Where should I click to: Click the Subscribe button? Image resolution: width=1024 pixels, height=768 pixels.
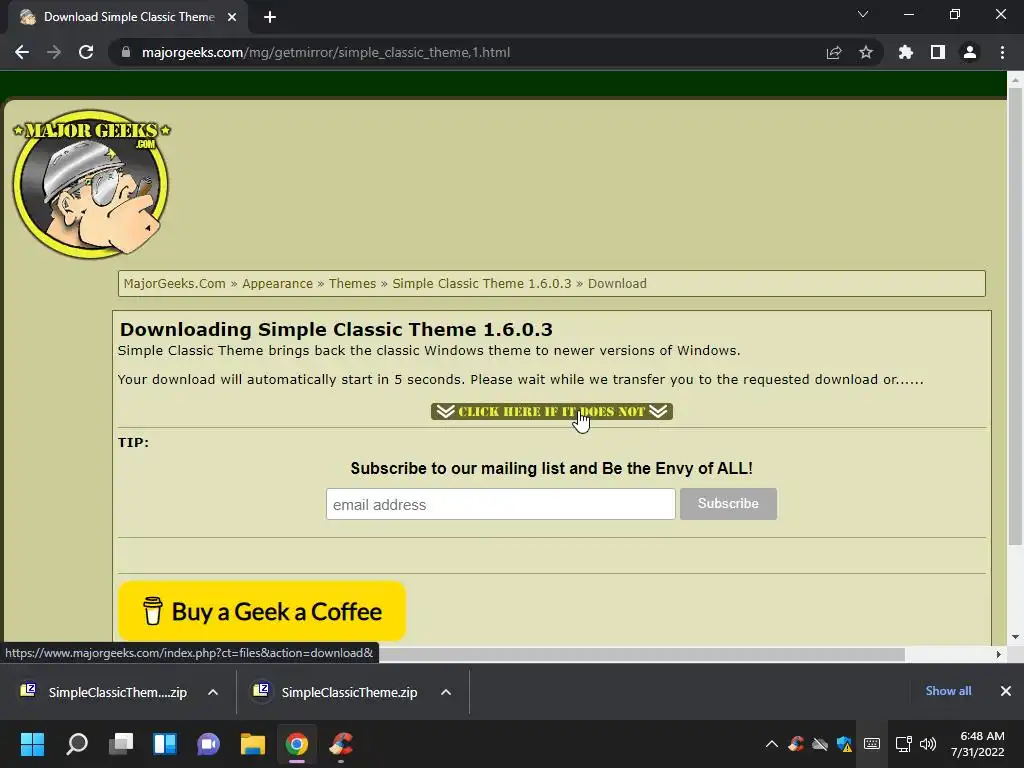point(728,504)
